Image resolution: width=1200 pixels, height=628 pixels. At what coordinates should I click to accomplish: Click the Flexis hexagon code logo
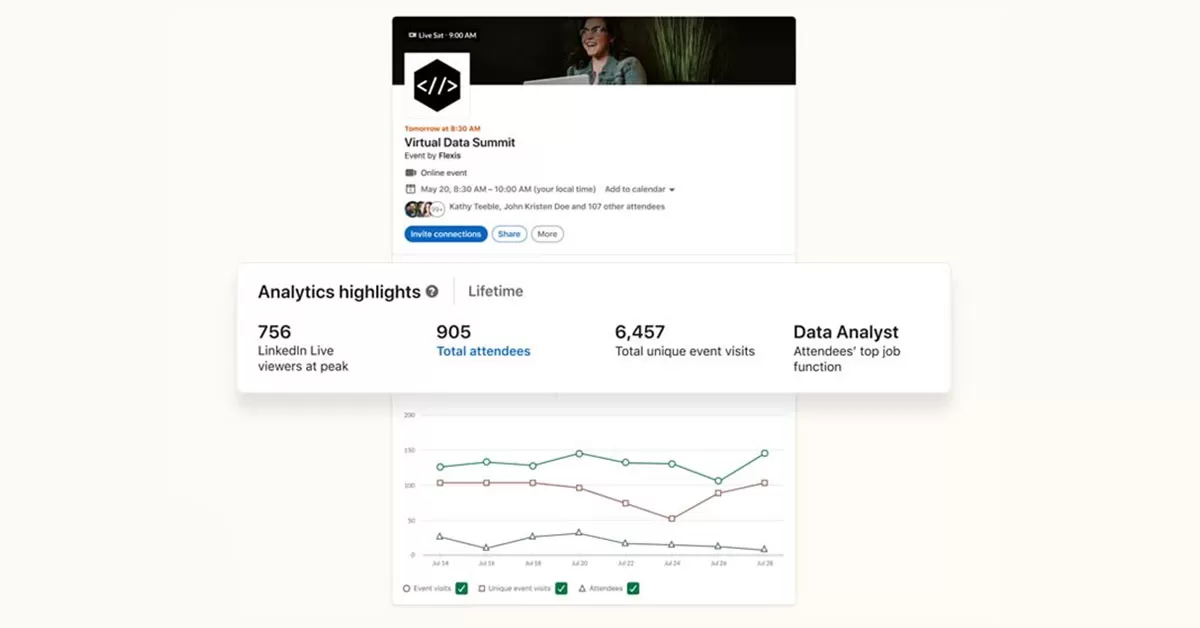pos(437,86)
